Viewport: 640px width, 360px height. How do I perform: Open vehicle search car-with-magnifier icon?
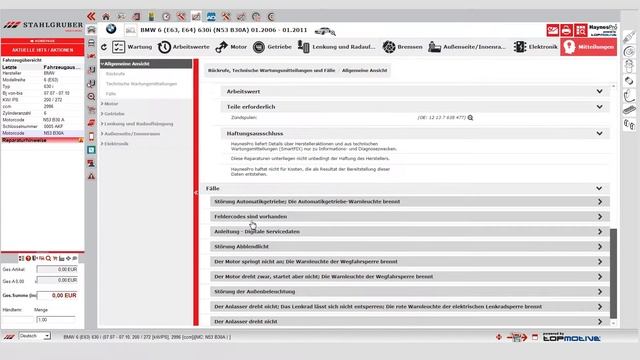pyautogui.click(x=326, y=31)
